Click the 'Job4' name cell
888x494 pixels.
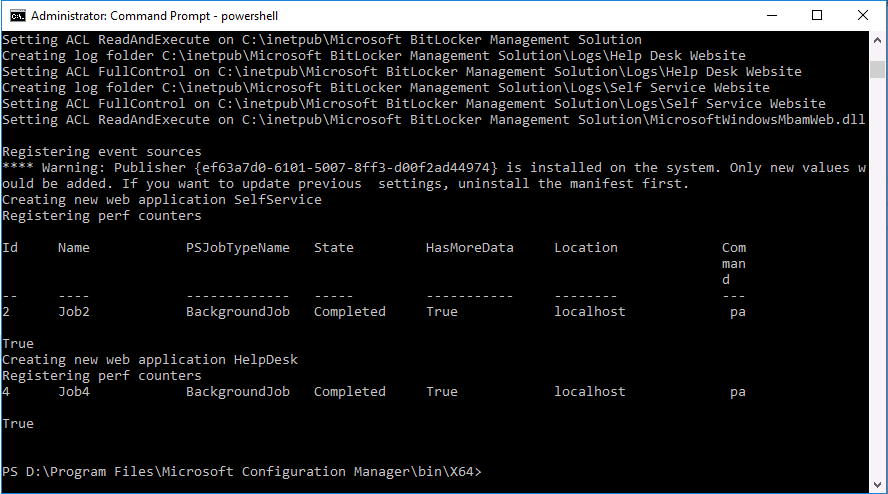click(x=74, y=391)
